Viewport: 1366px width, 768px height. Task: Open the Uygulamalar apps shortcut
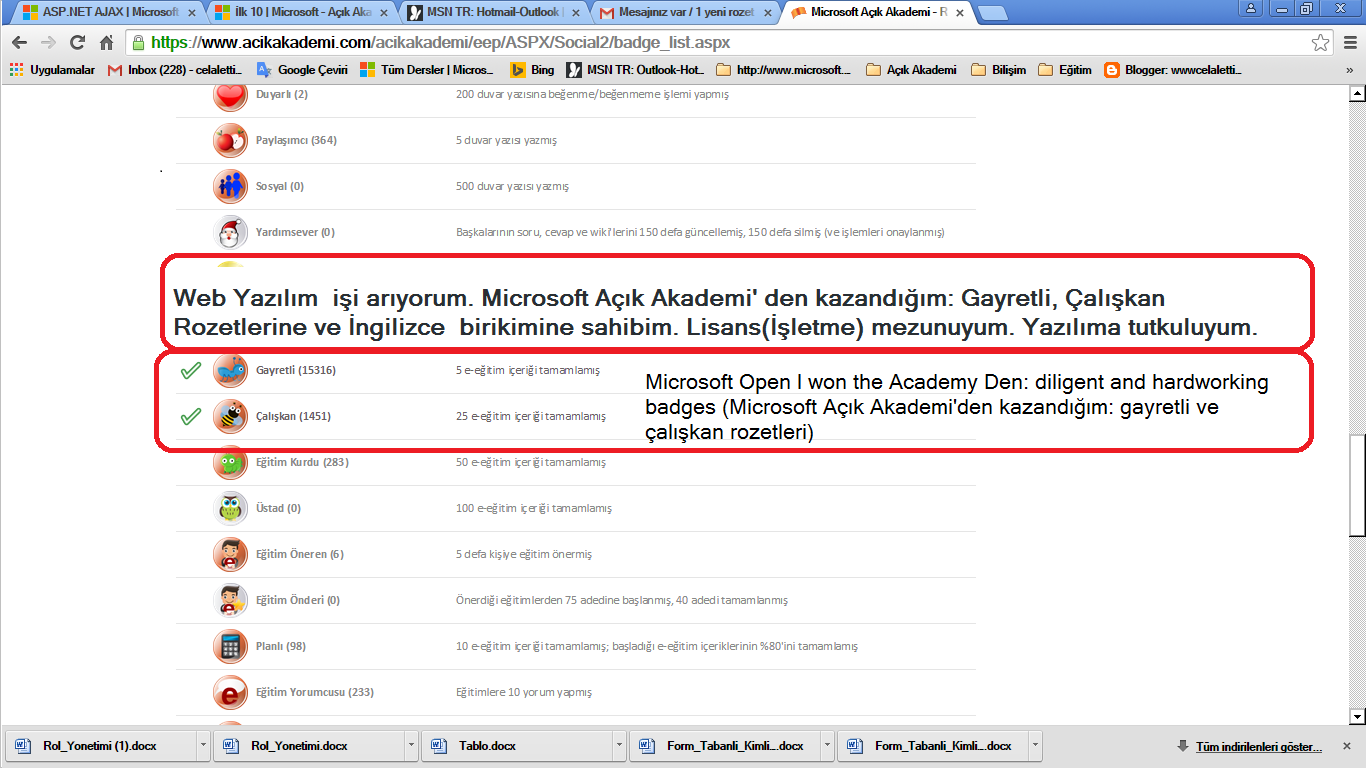[52, 70]
